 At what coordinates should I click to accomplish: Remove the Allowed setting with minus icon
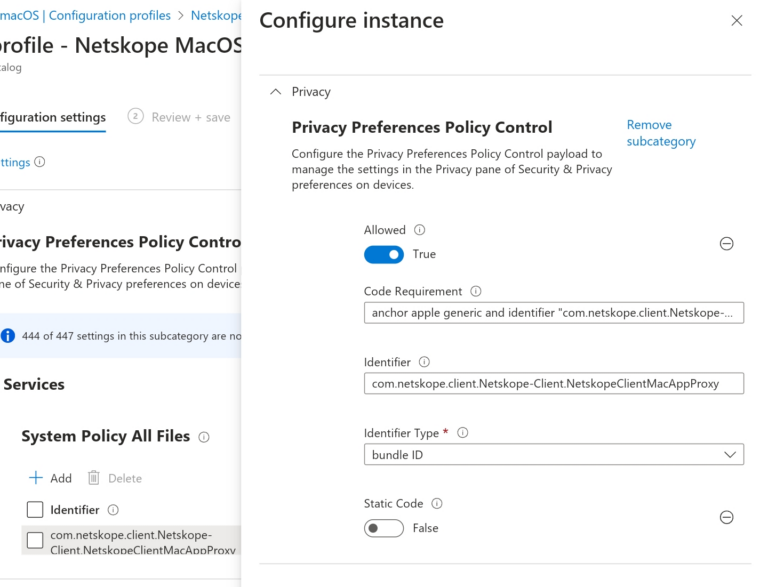click(x=727, y=243)
